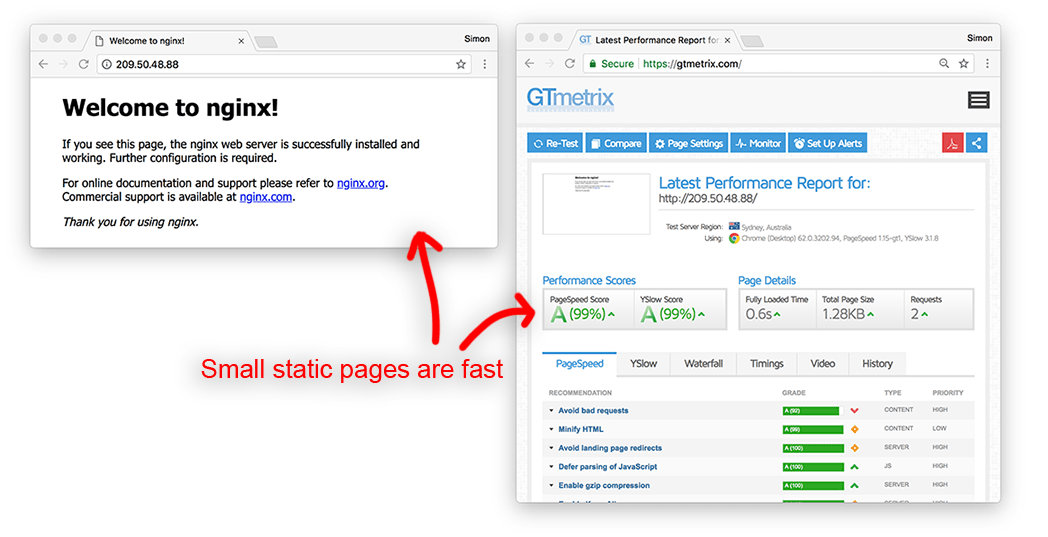Click the Monitor button
Image resolution: width=1048 pixels, height=537 pixels.
(758, 143)
